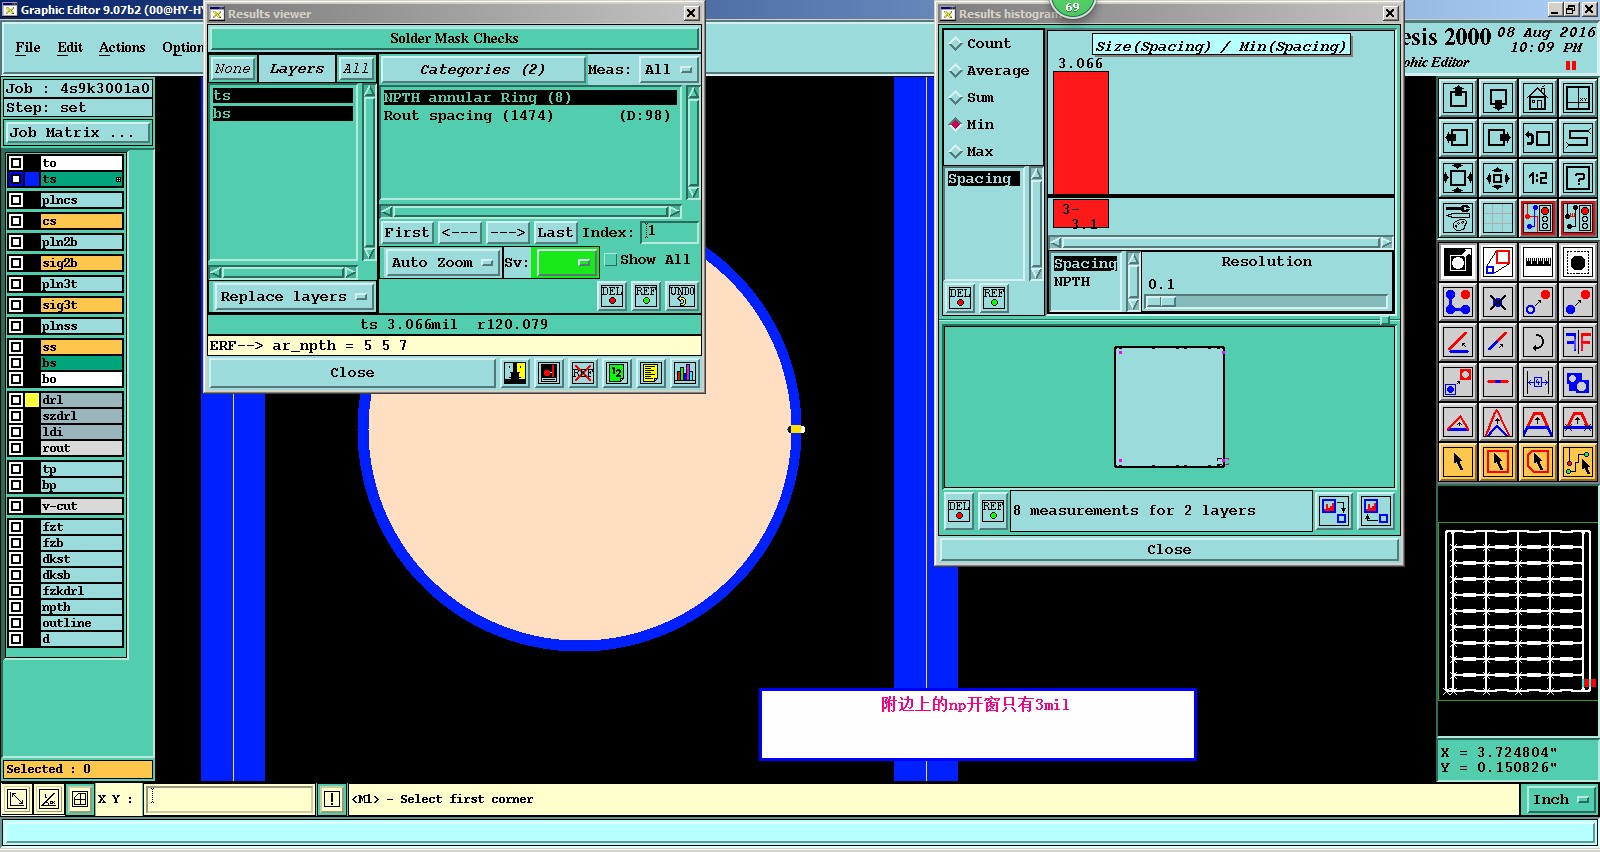The width and height of the screenshot is (1600, 852).
Task: Click the next '--->' result button
Action: click(507, 232)
